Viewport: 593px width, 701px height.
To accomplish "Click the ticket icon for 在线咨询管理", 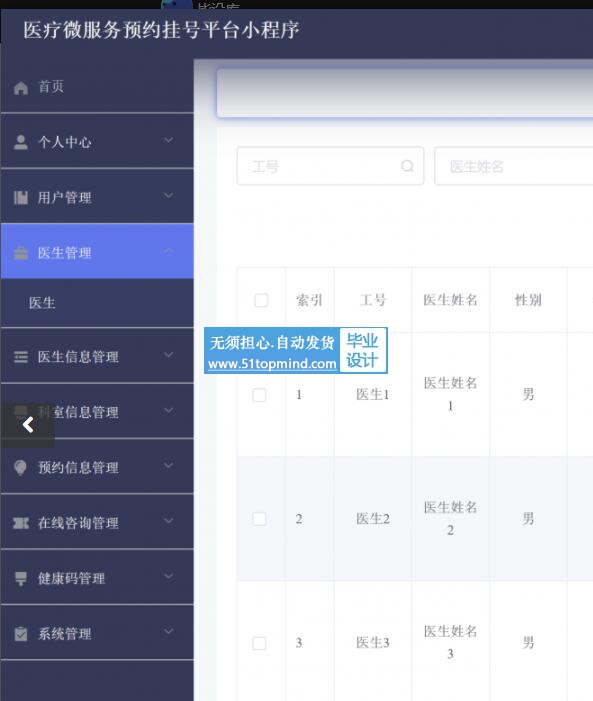I will pos(21,523).
